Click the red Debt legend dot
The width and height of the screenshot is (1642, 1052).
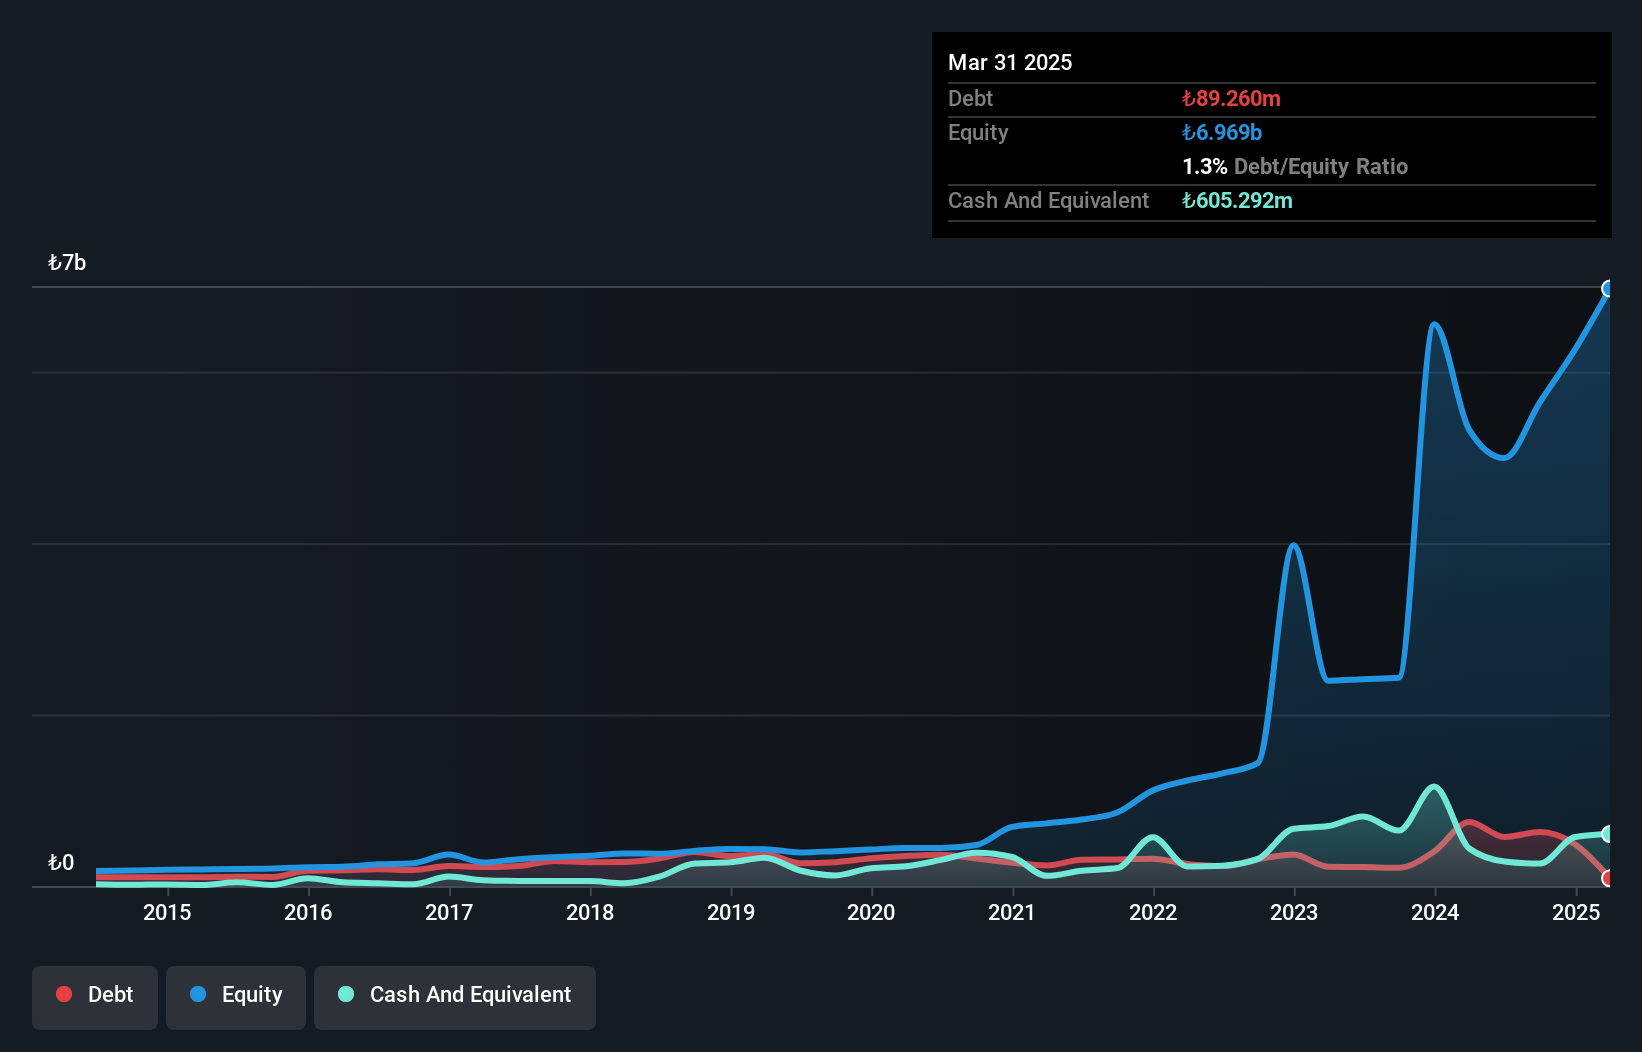point(64,994)
